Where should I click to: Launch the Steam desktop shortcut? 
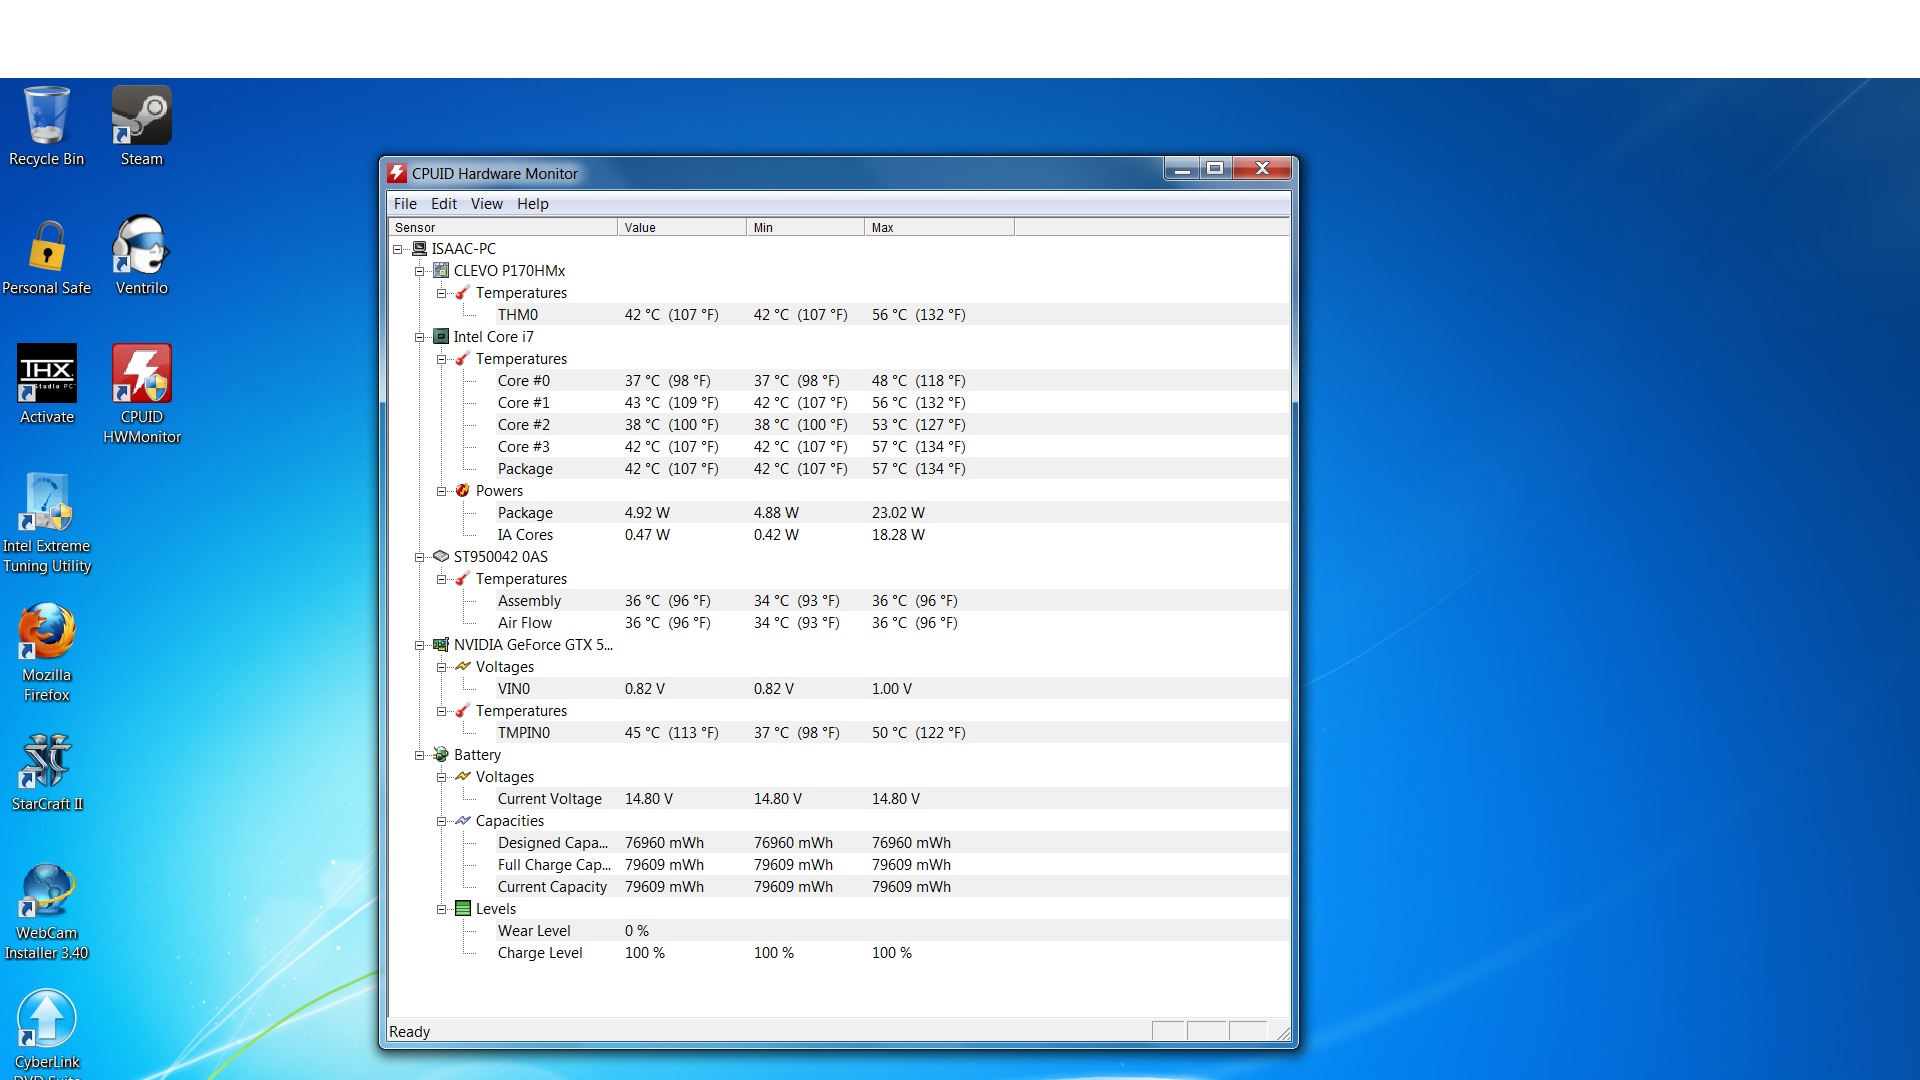point(141,126)
